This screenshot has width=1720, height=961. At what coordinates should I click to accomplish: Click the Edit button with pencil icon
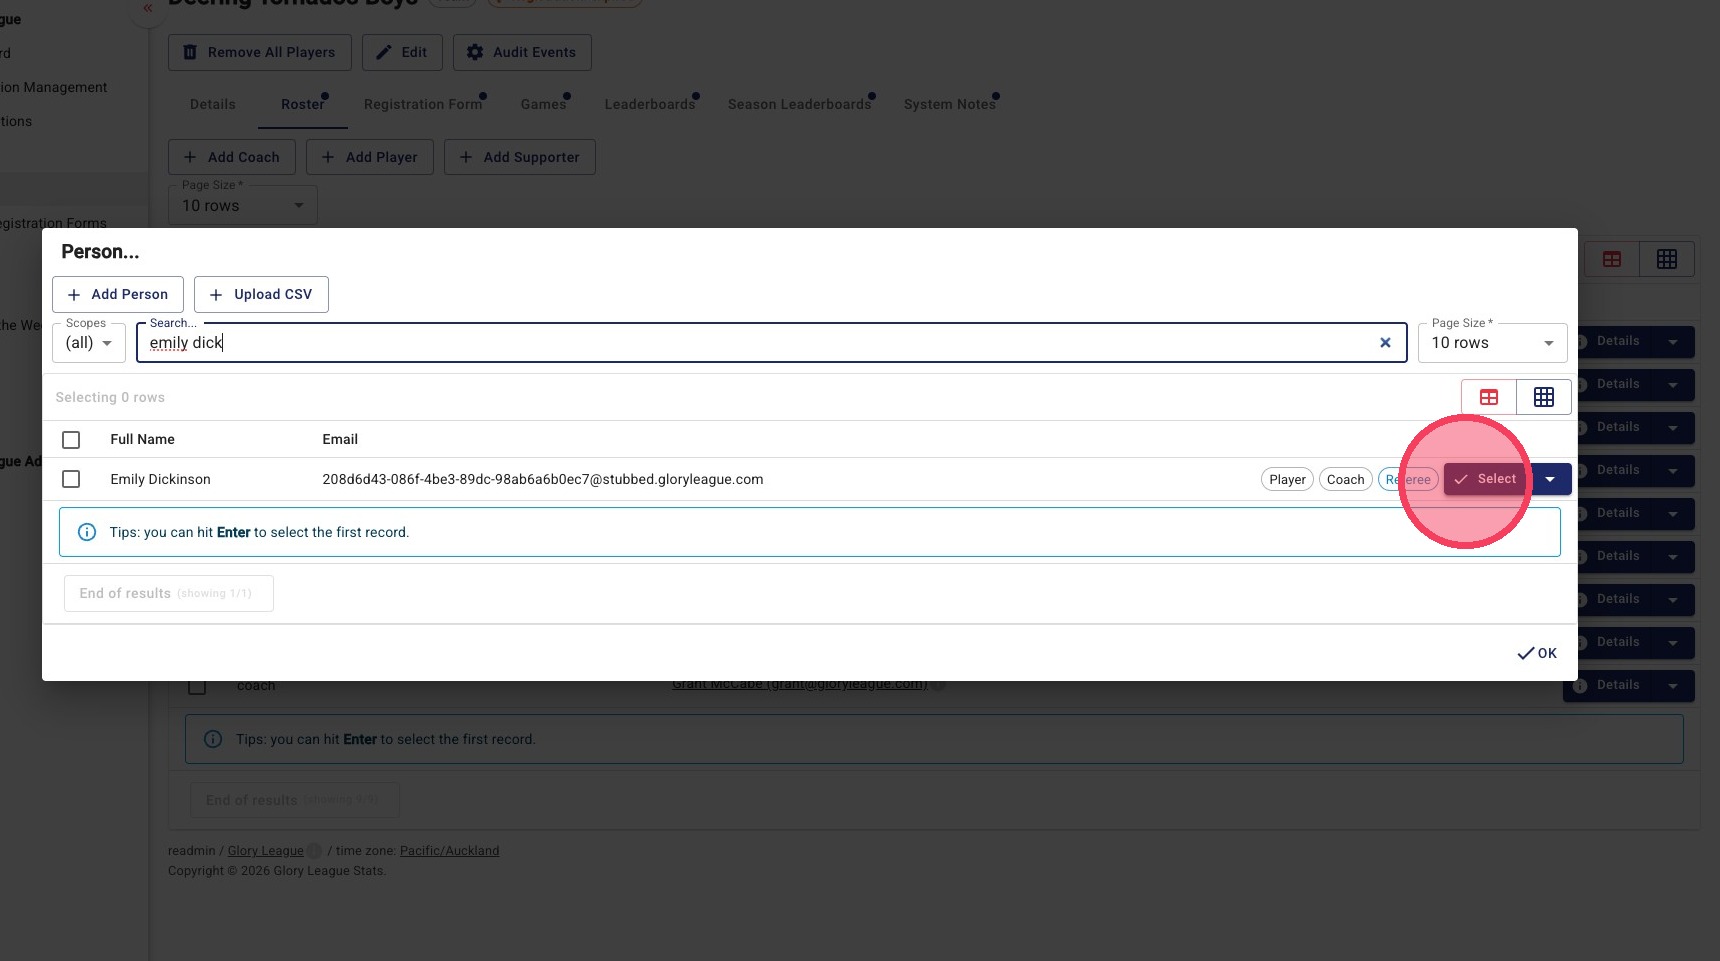click(x=402, y=52)
